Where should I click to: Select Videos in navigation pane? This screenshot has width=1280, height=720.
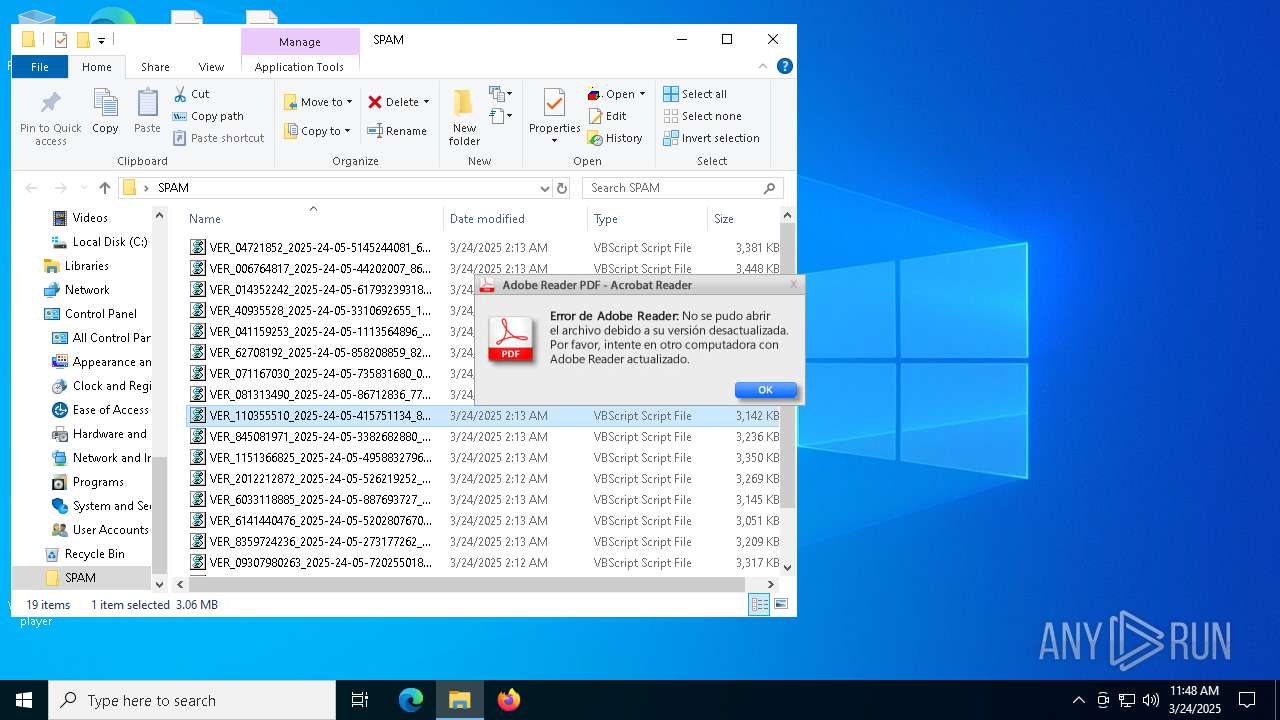pos(90,217)
